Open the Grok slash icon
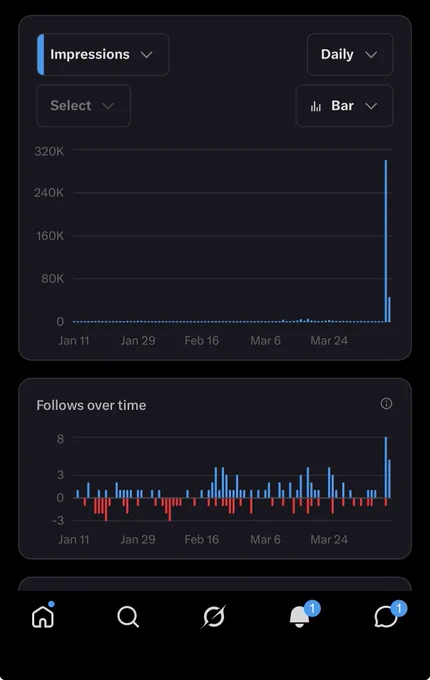 pyautogui.click(x=214, y=616)
